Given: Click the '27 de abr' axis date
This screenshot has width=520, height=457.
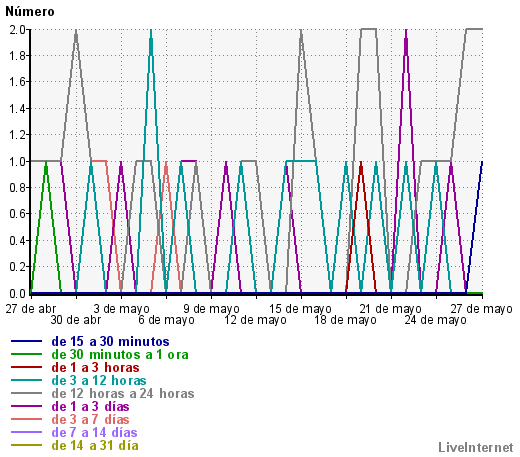Looking at the screenshot, I should pyautogui.click(x=31, y=309).
